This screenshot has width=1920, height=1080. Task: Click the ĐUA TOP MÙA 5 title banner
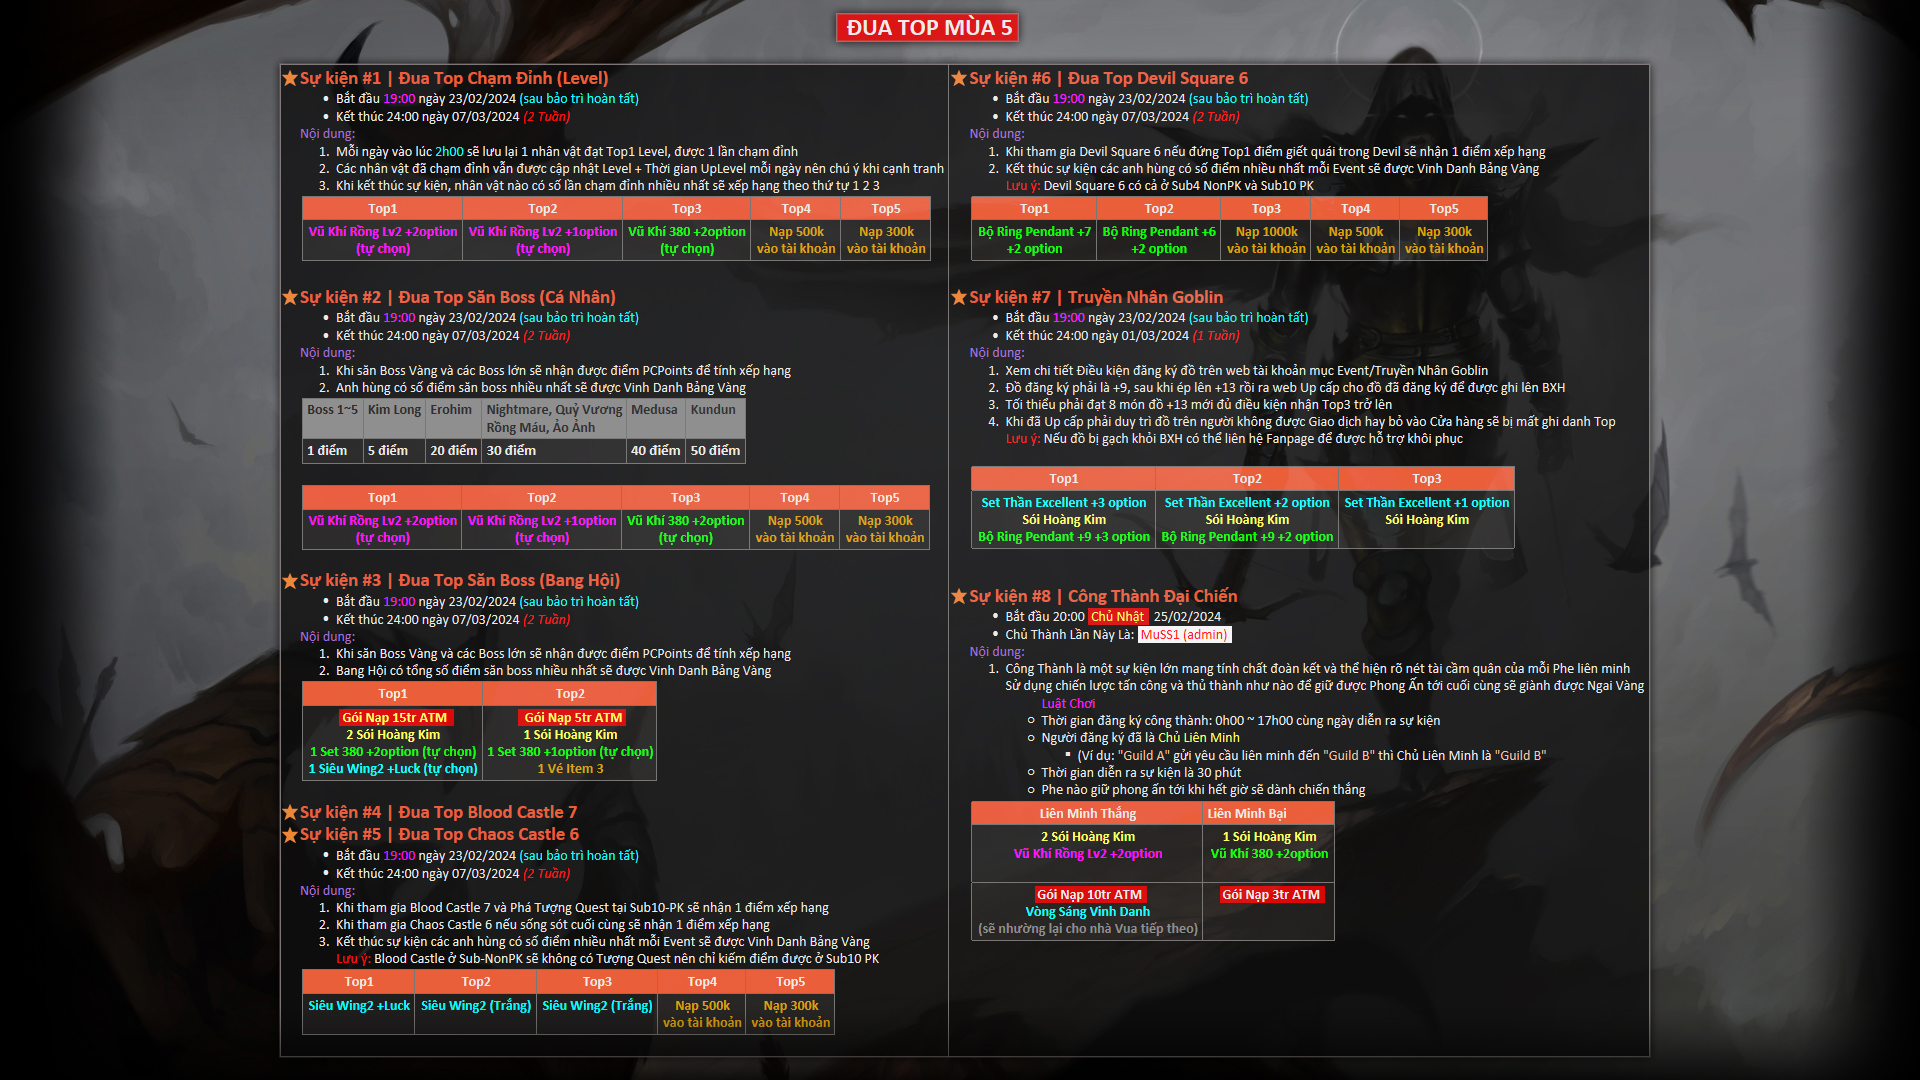[x=928, y=28]
